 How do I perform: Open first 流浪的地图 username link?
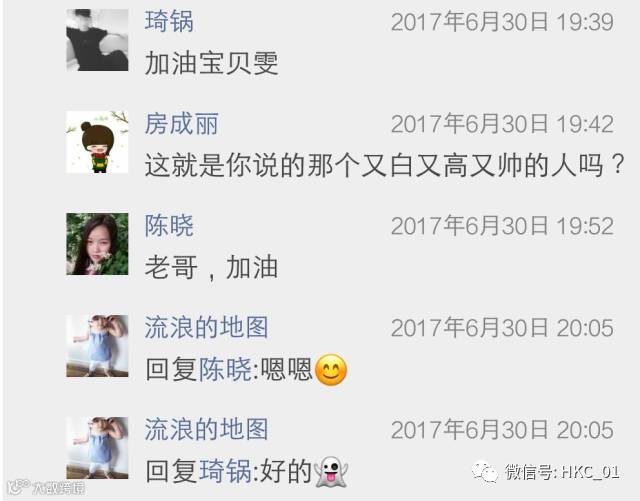point(207,327)
